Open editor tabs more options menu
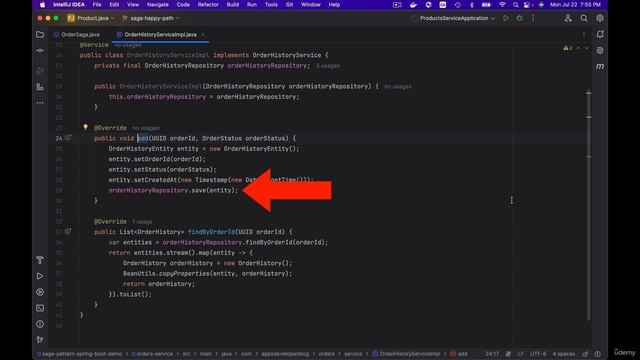Screen dimensions: 640x360 click(584, 35)
